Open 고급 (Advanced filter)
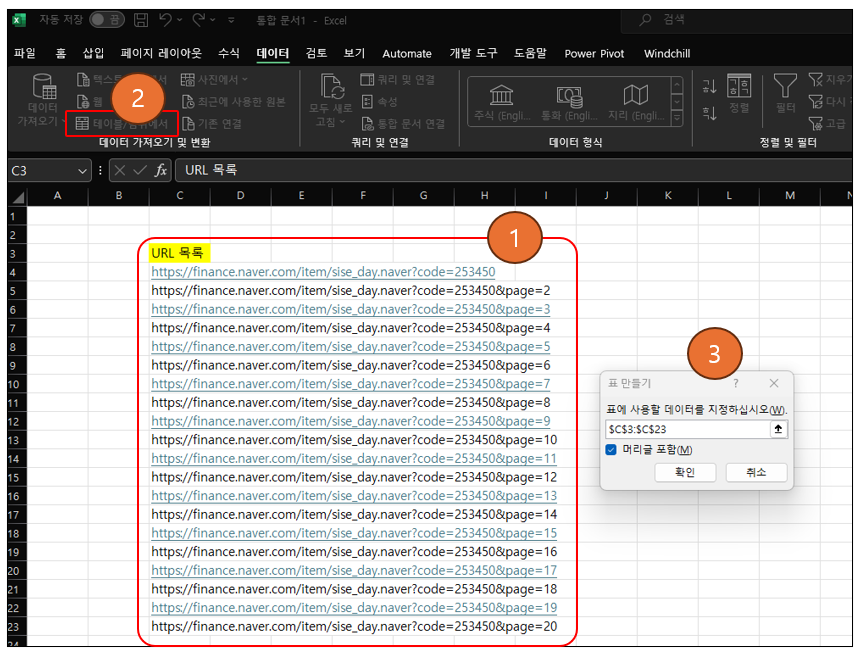The image size is (858, 654). (x=828, y=124)
